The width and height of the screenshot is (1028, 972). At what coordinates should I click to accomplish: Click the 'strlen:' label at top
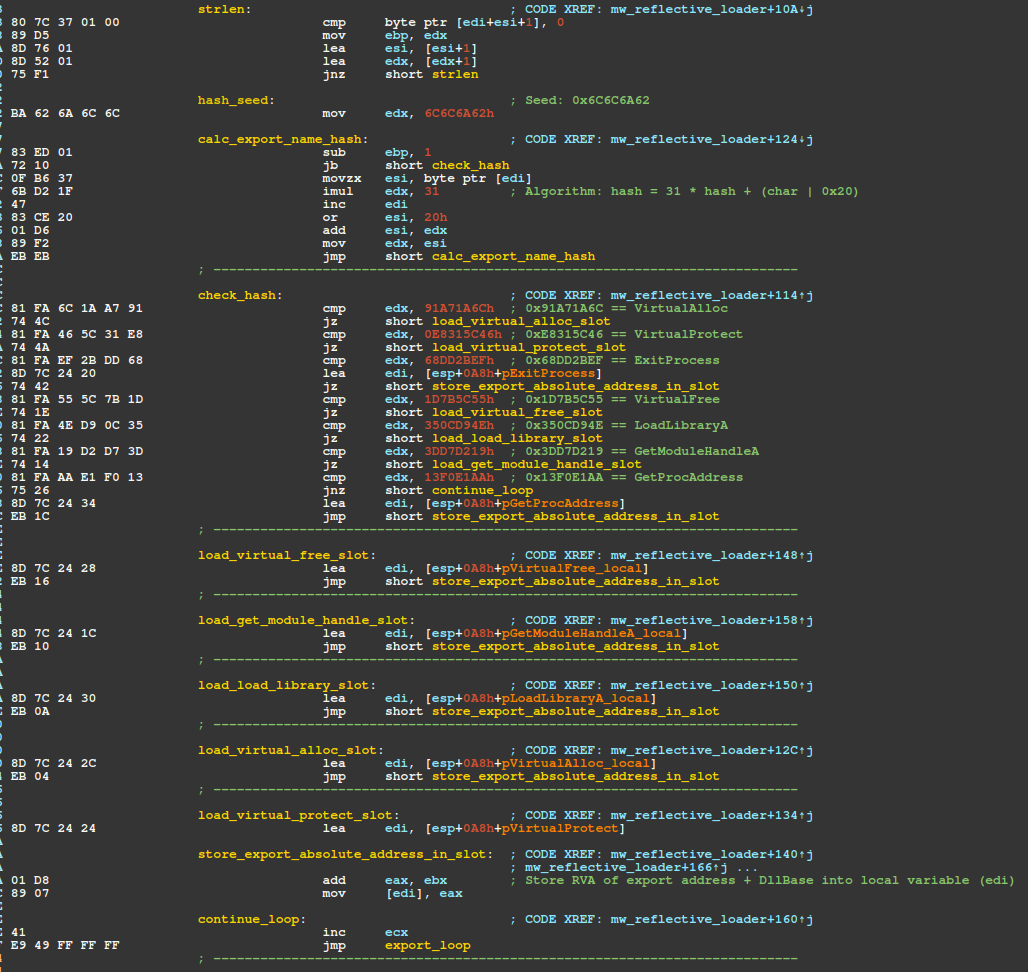224,9
